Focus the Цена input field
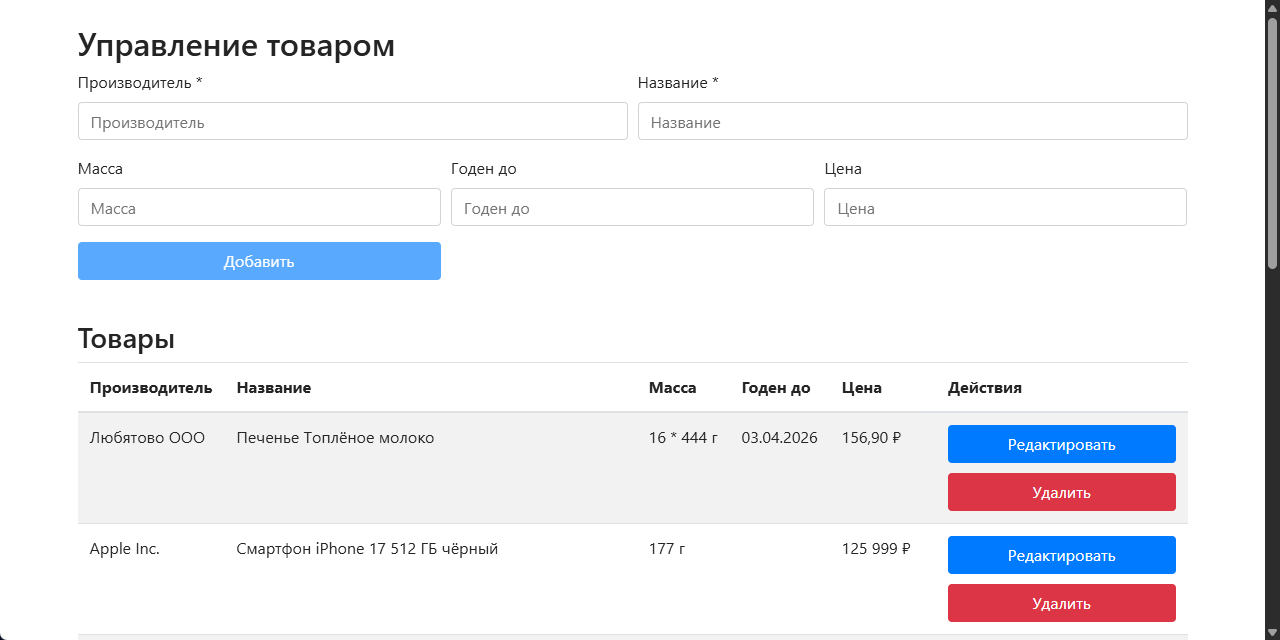1280x640 pixels. point(1005,208)
